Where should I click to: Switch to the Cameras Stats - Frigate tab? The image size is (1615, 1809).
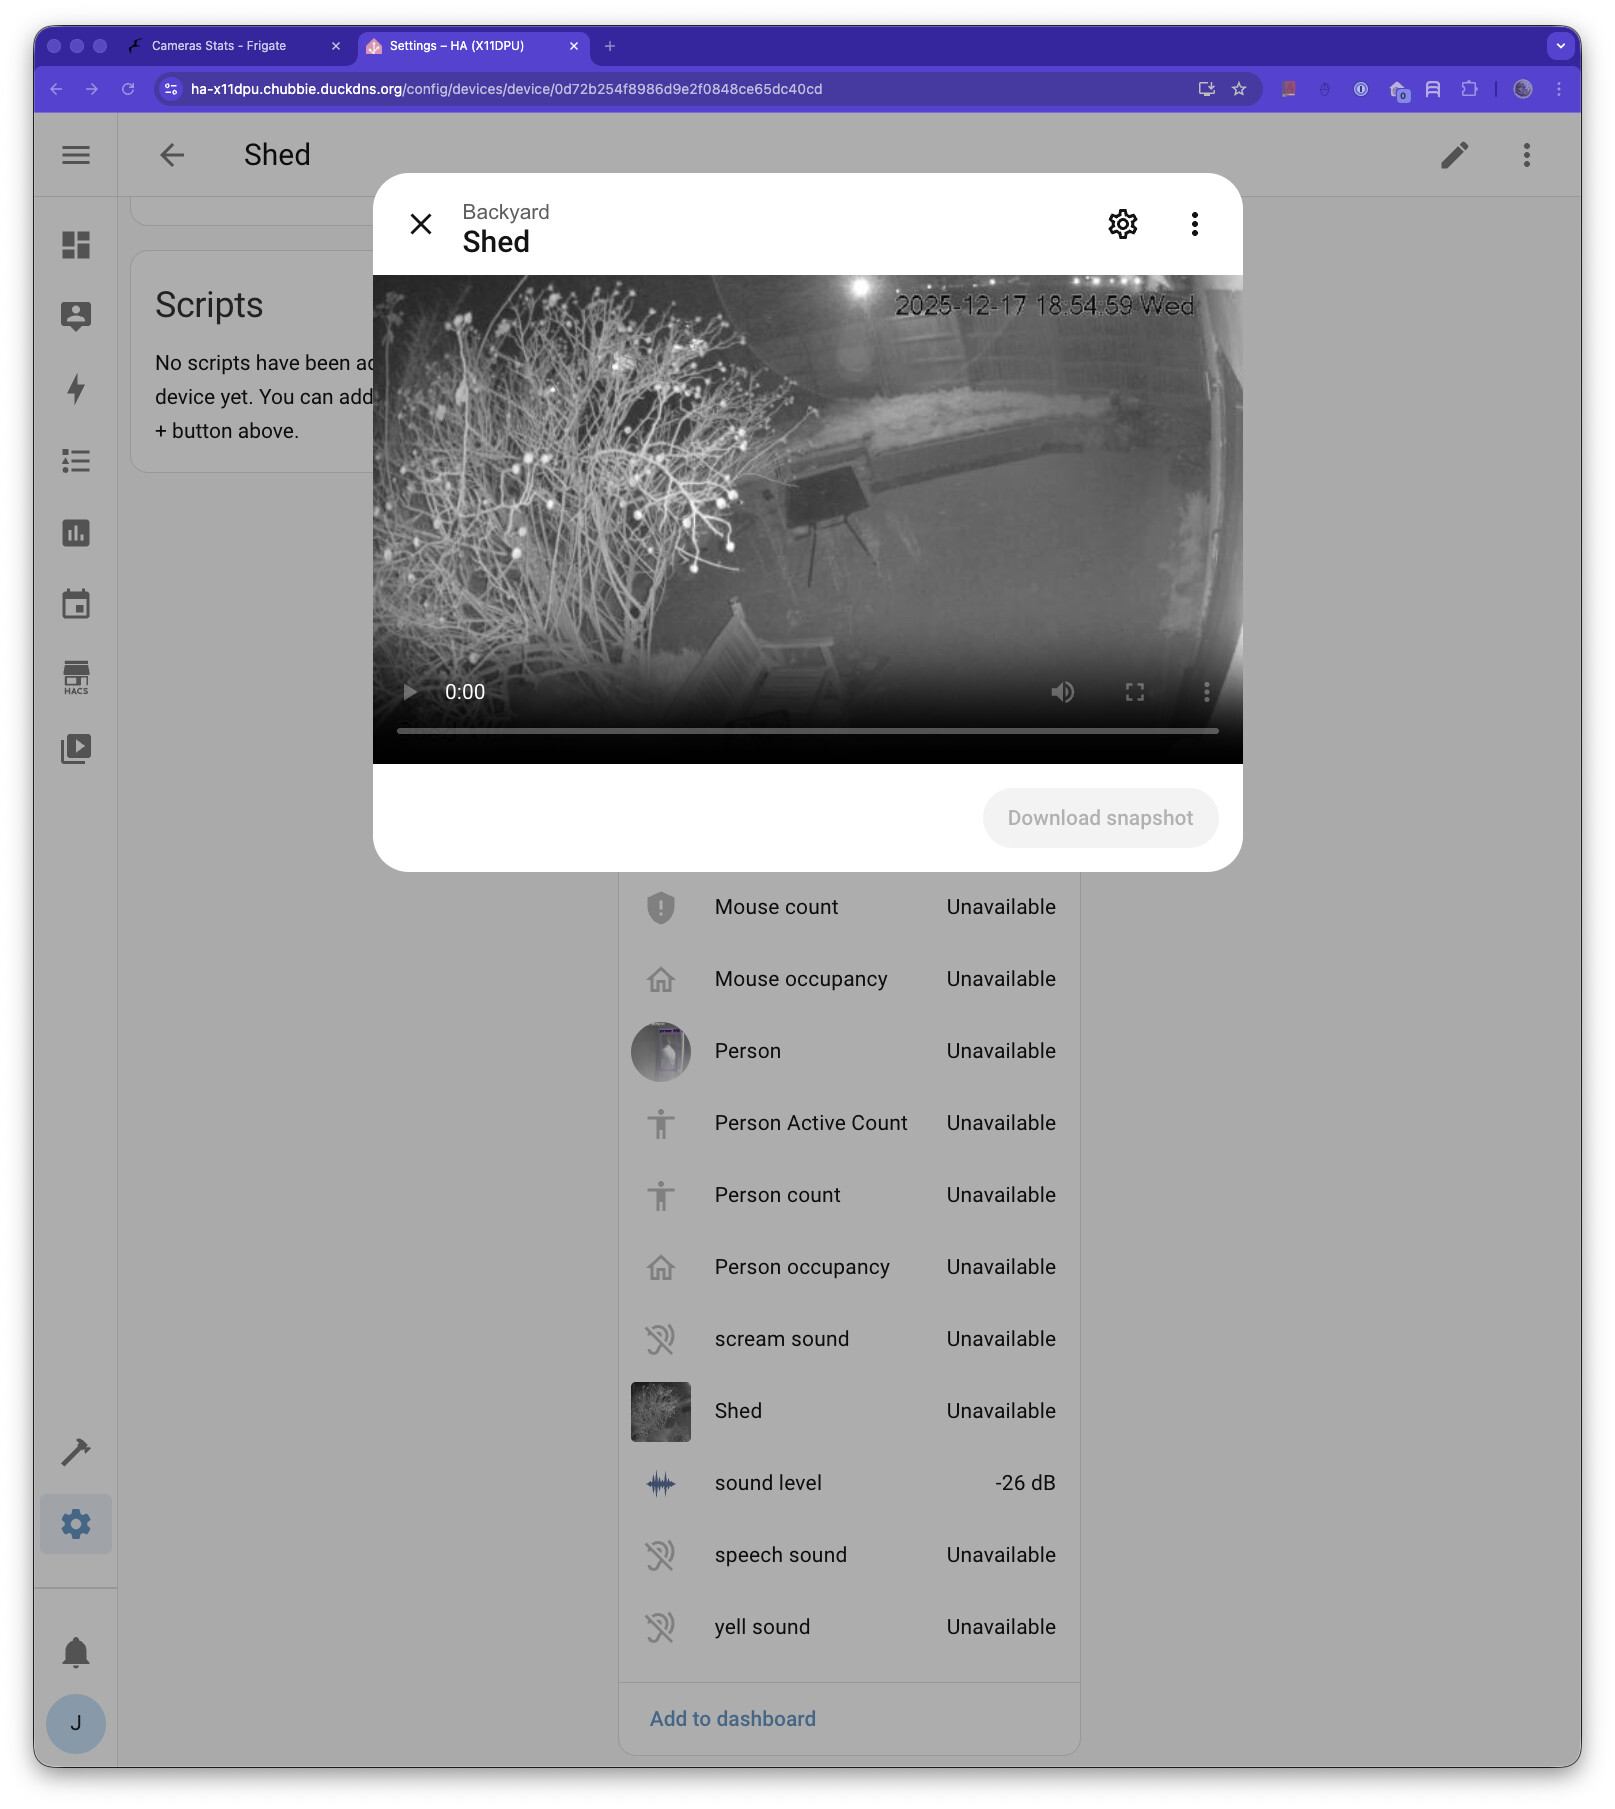pyautogui.click(x=234, y=46)
